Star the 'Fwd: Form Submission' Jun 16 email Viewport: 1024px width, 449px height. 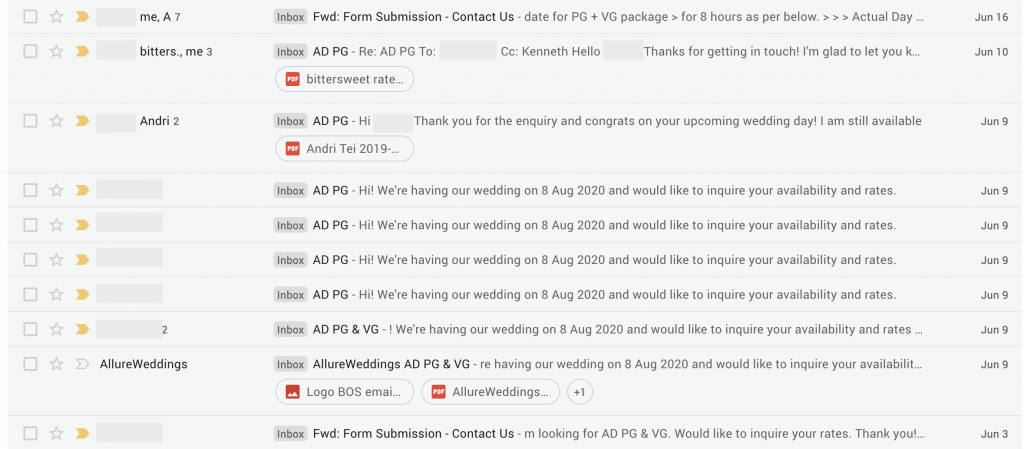coord(57,17)
